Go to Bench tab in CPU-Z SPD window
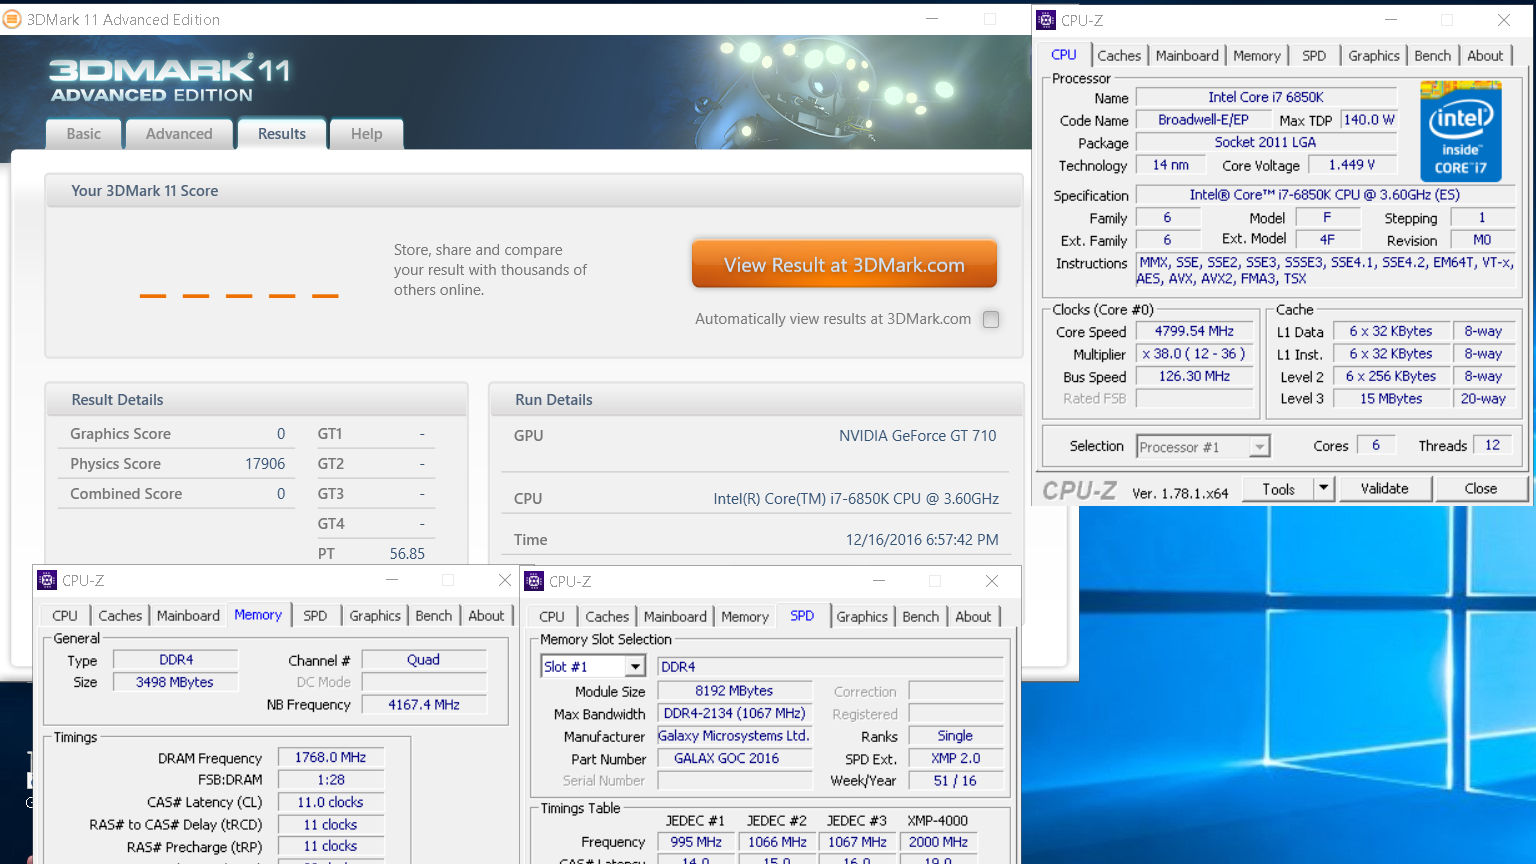 pos(920,617)
